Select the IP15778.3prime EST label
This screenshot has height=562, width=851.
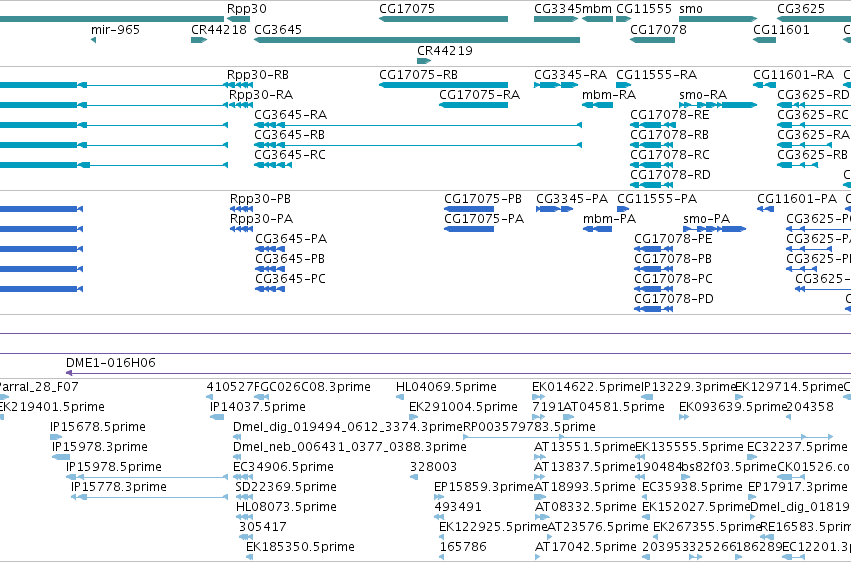119,487
